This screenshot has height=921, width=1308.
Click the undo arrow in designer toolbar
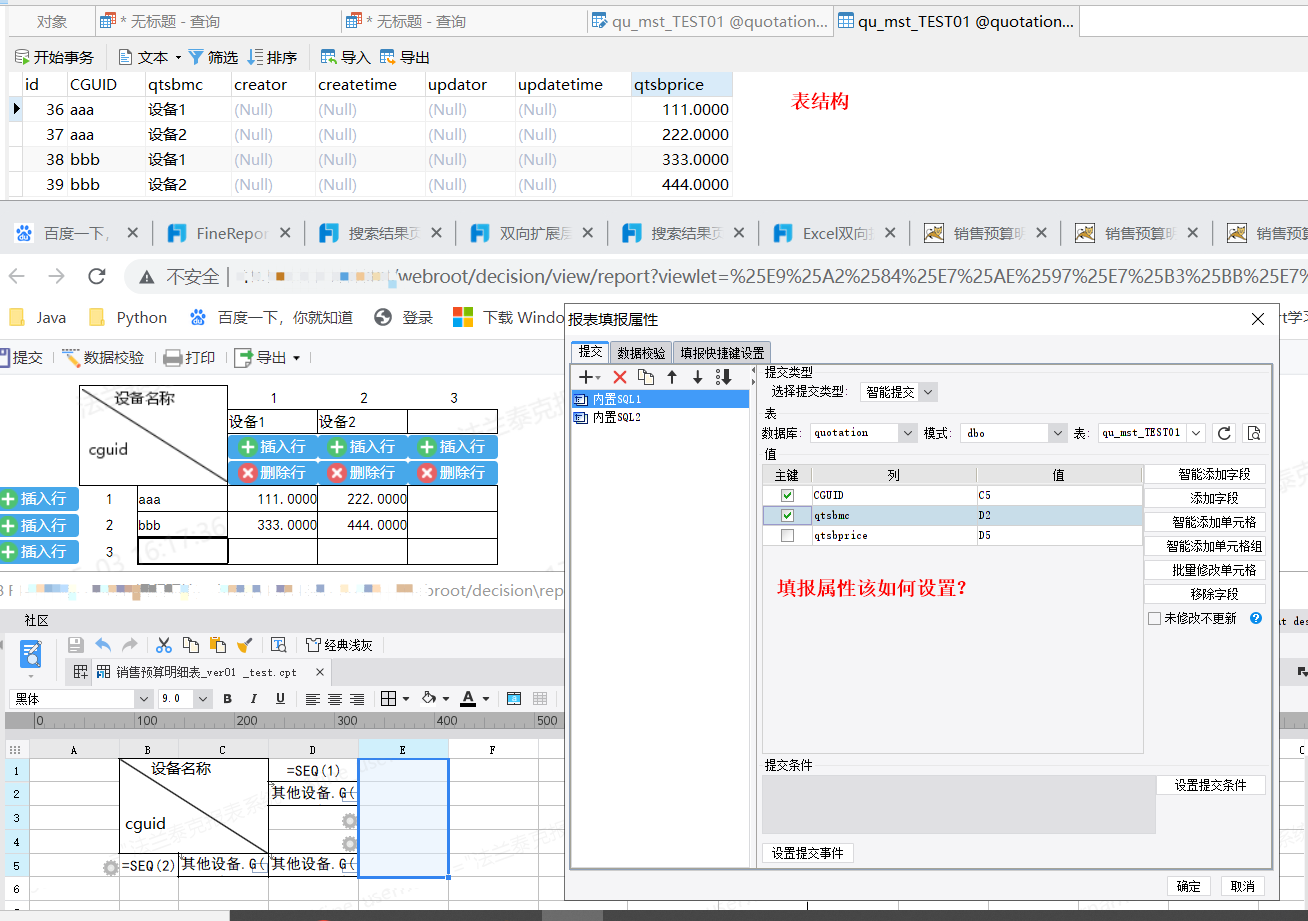click(103, 645)
